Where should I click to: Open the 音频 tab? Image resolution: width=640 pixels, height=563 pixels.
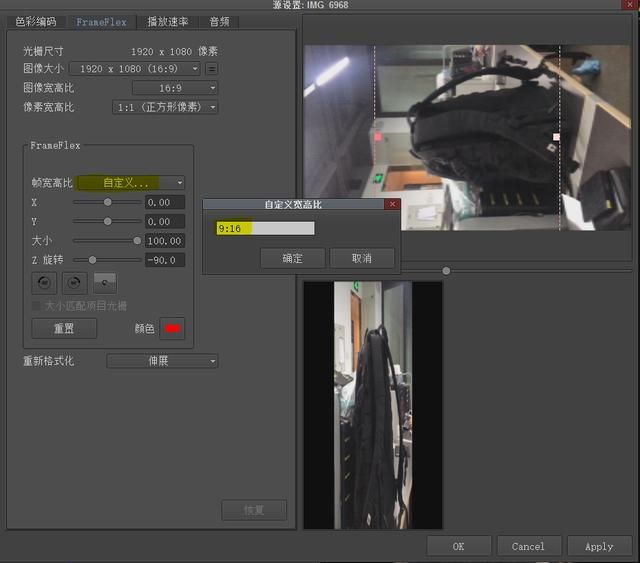pyautogui.click(x=218, y=21)
